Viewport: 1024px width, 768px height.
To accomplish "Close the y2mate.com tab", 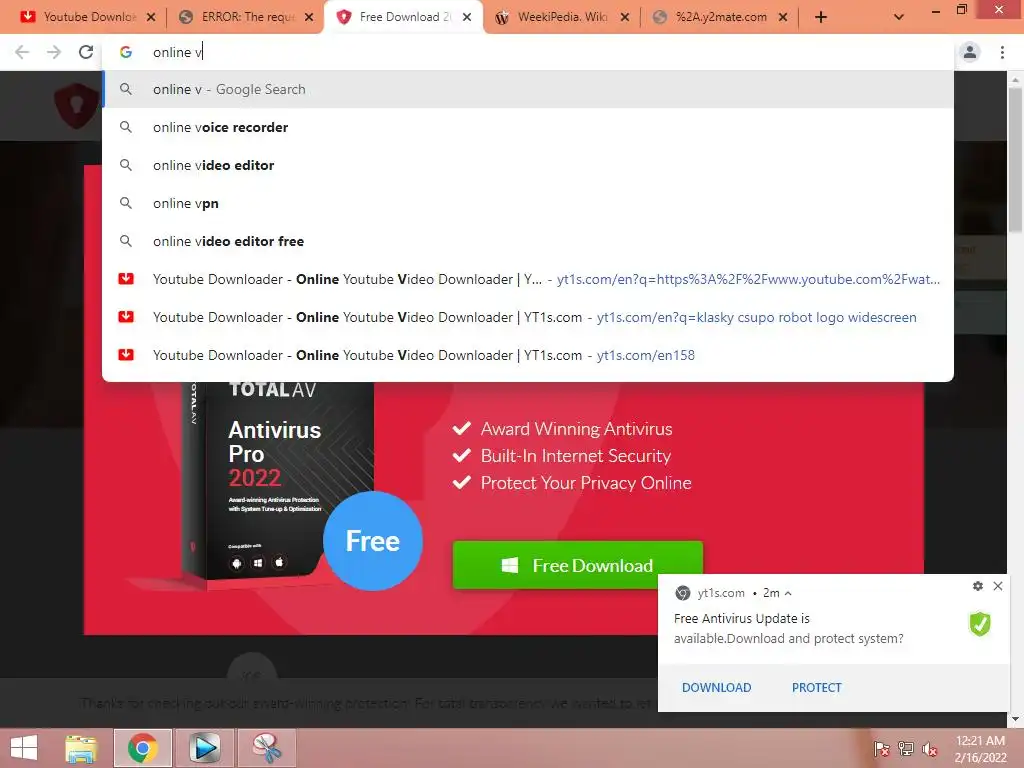I will (783, 18).
